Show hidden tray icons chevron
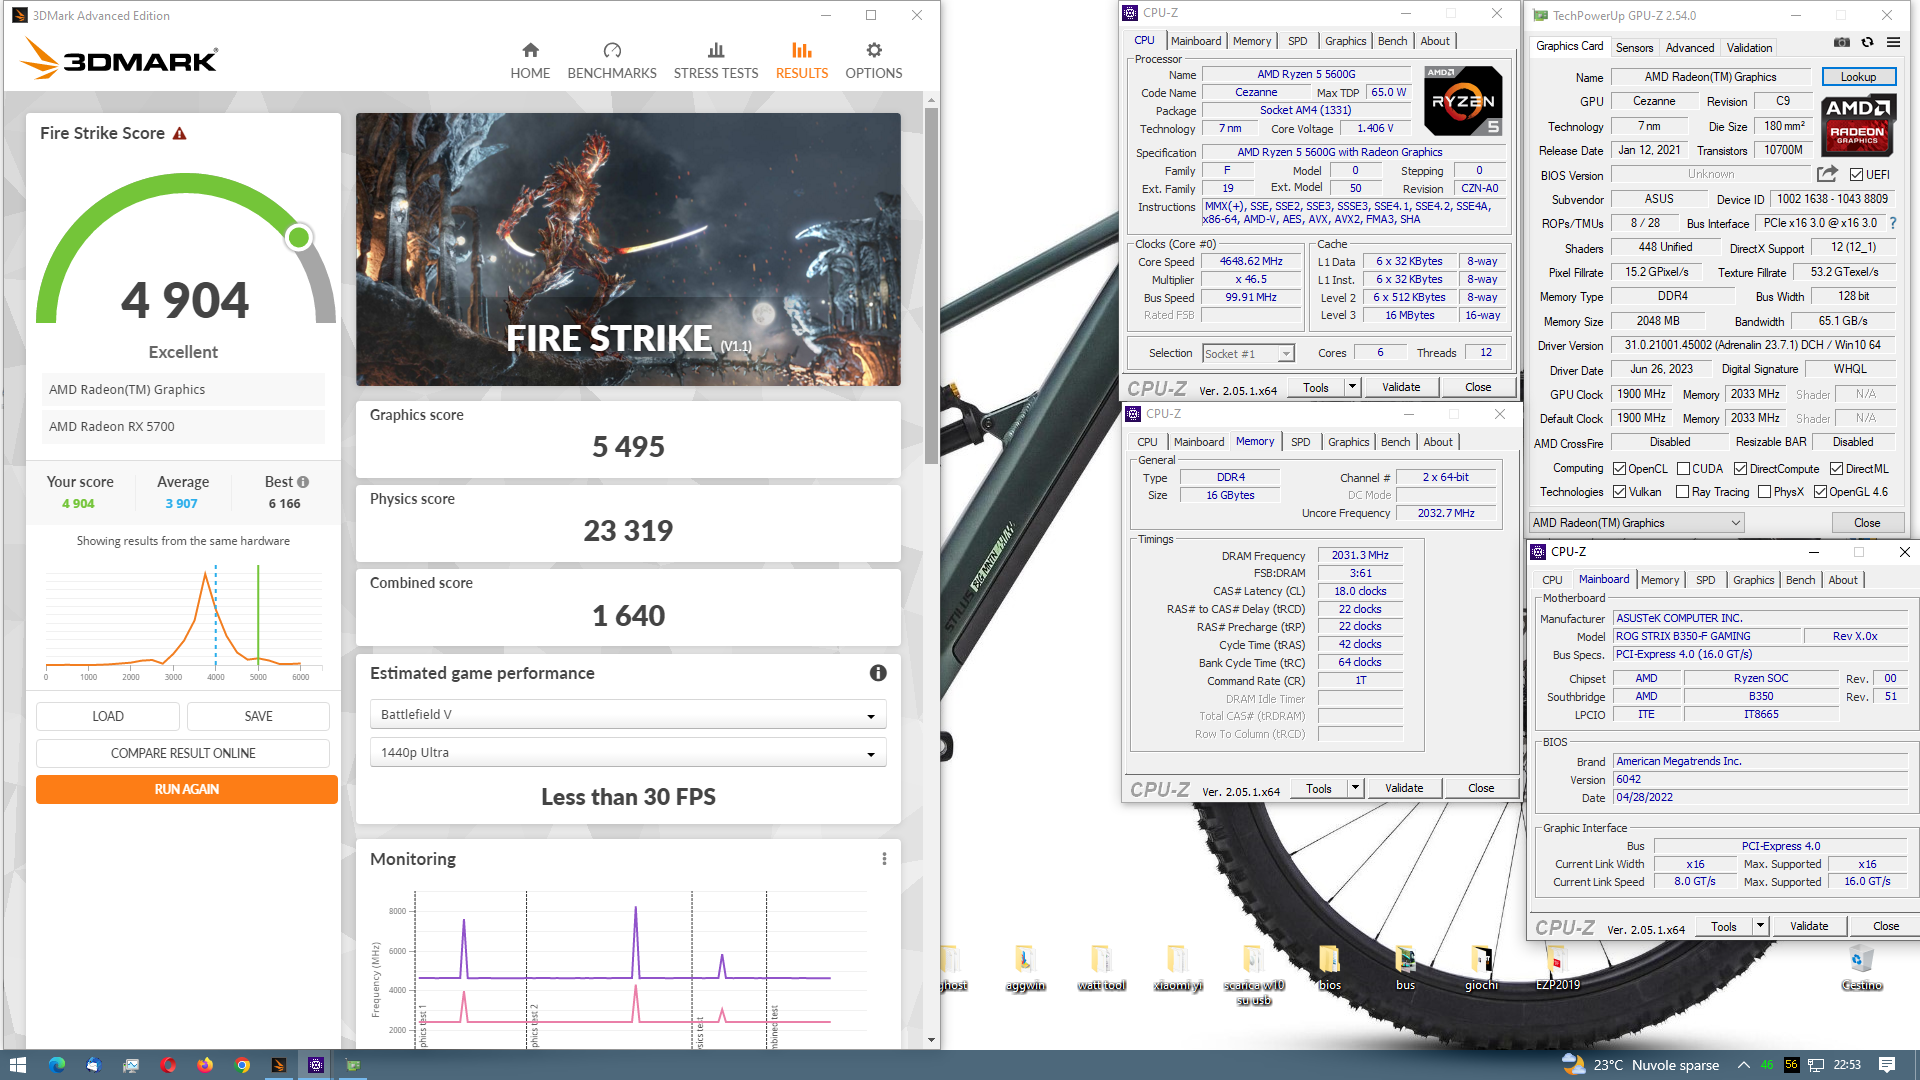Image resolution: width=1920 pixels, height=1080 pixels. coord(1743,1065)
